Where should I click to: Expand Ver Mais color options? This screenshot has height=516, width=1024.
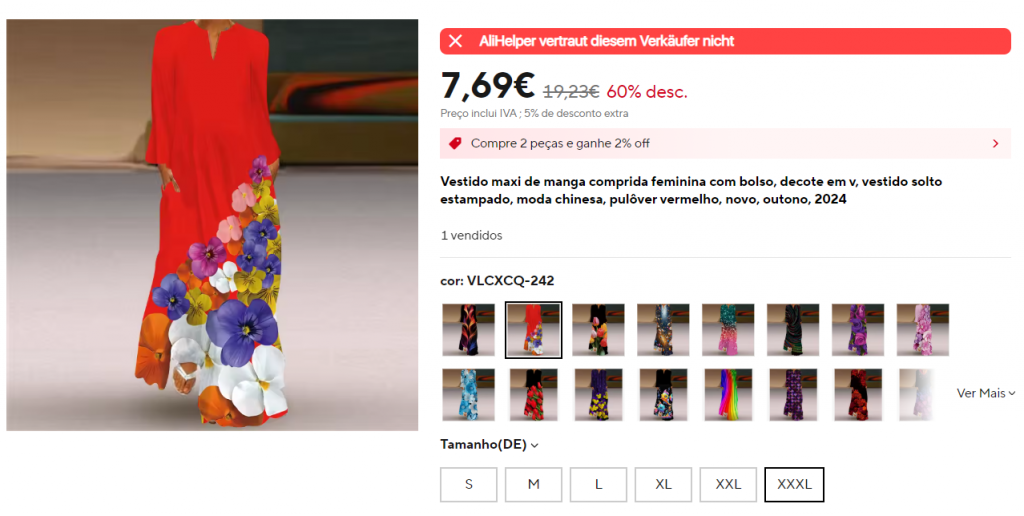[985, 393]
